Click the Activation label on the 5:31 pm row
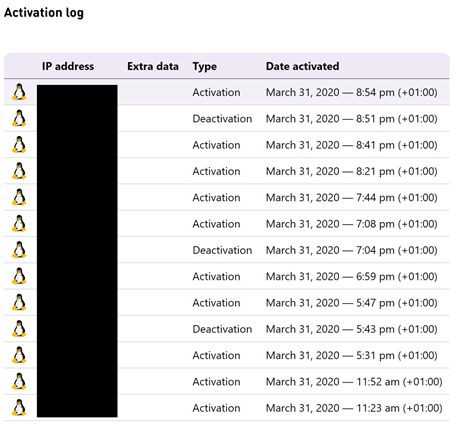 coord(216,355)
